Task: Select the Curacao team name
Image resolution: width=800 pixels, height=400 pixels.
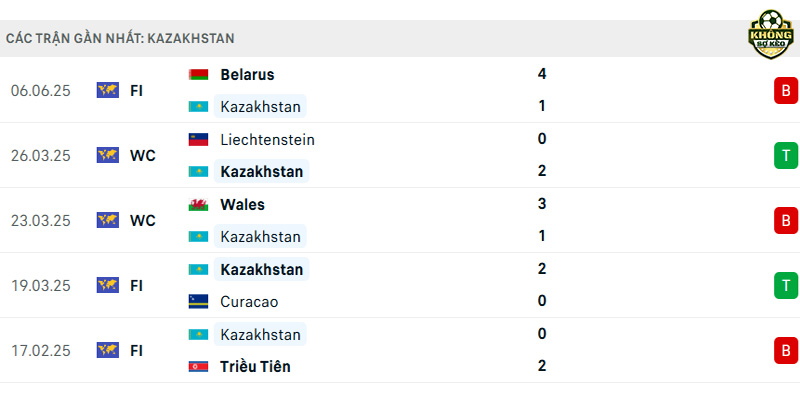Action: 249,302
